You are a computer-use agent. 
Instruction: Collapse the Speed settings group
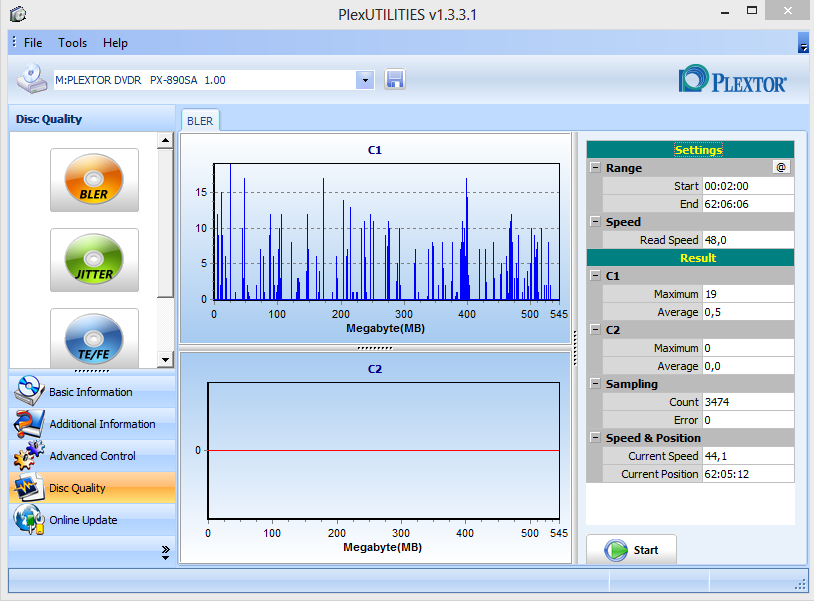pyautogui.click(x=595, y=221)
